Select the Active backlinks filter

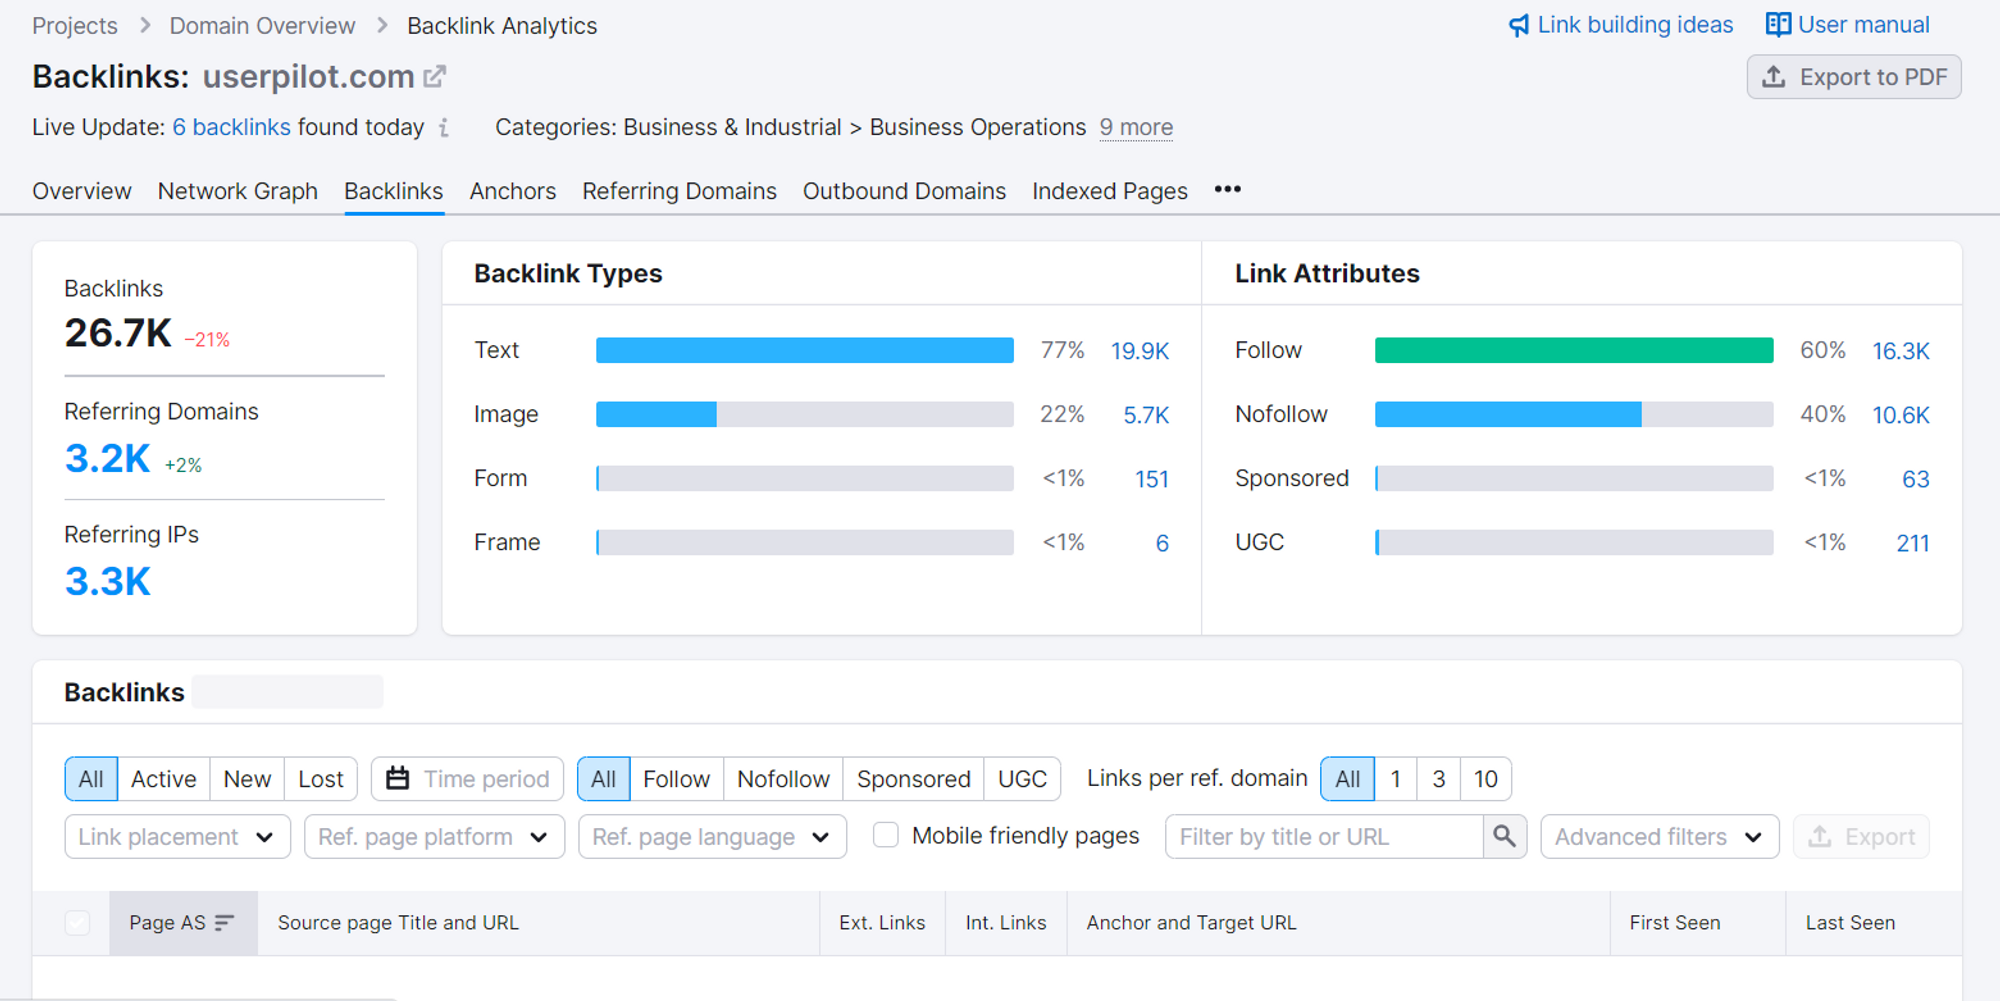pyautogui.click(x=164, y=779)
